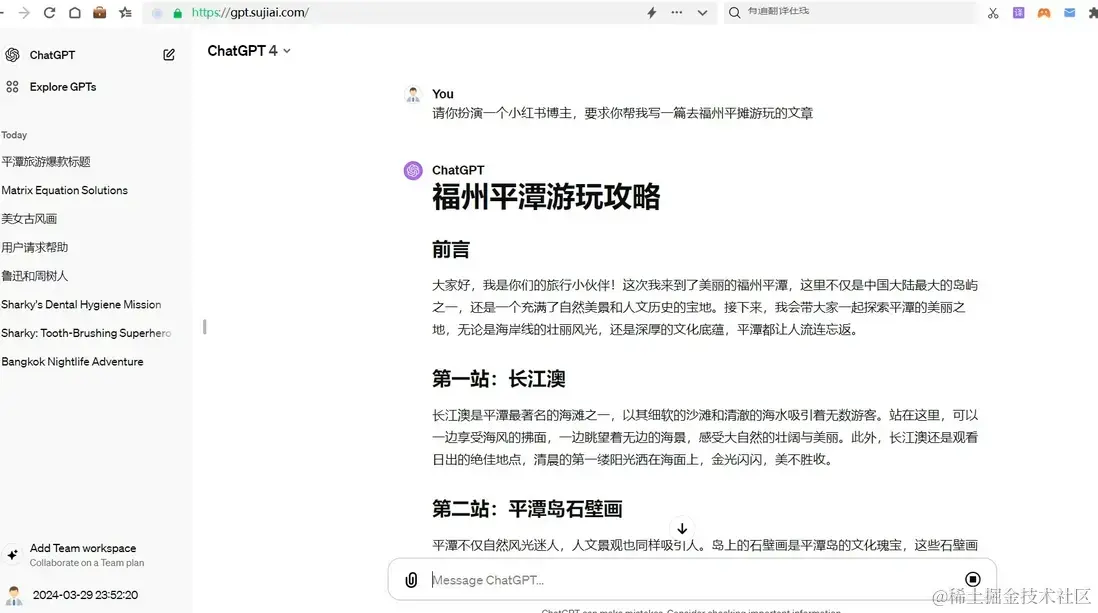Screen dimensions: 1098x613
Task: Open the purple extension icon in toolbar
Action: click(1018, 13)
